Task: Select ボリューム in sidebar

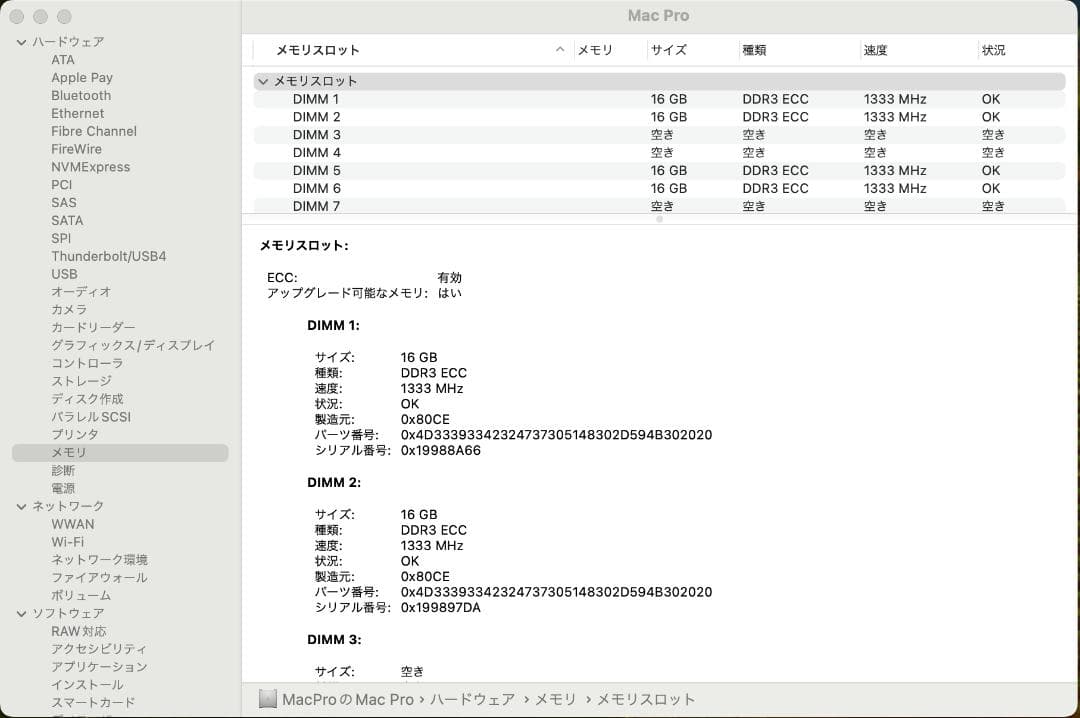Action: point(81,596)
